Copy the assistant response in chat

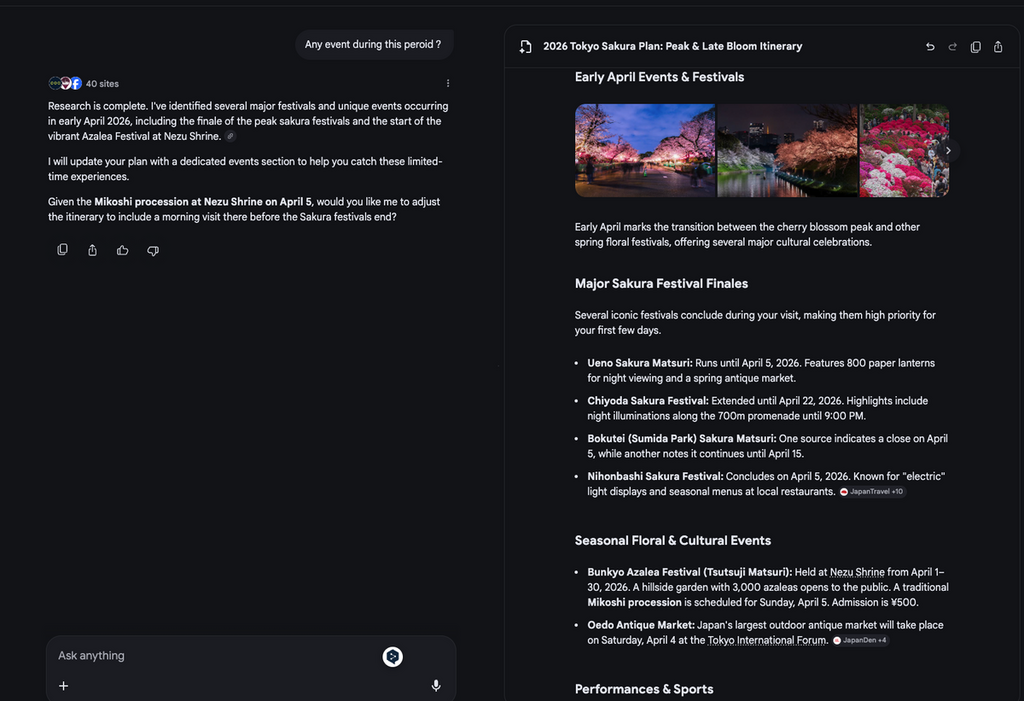(62, 250)
